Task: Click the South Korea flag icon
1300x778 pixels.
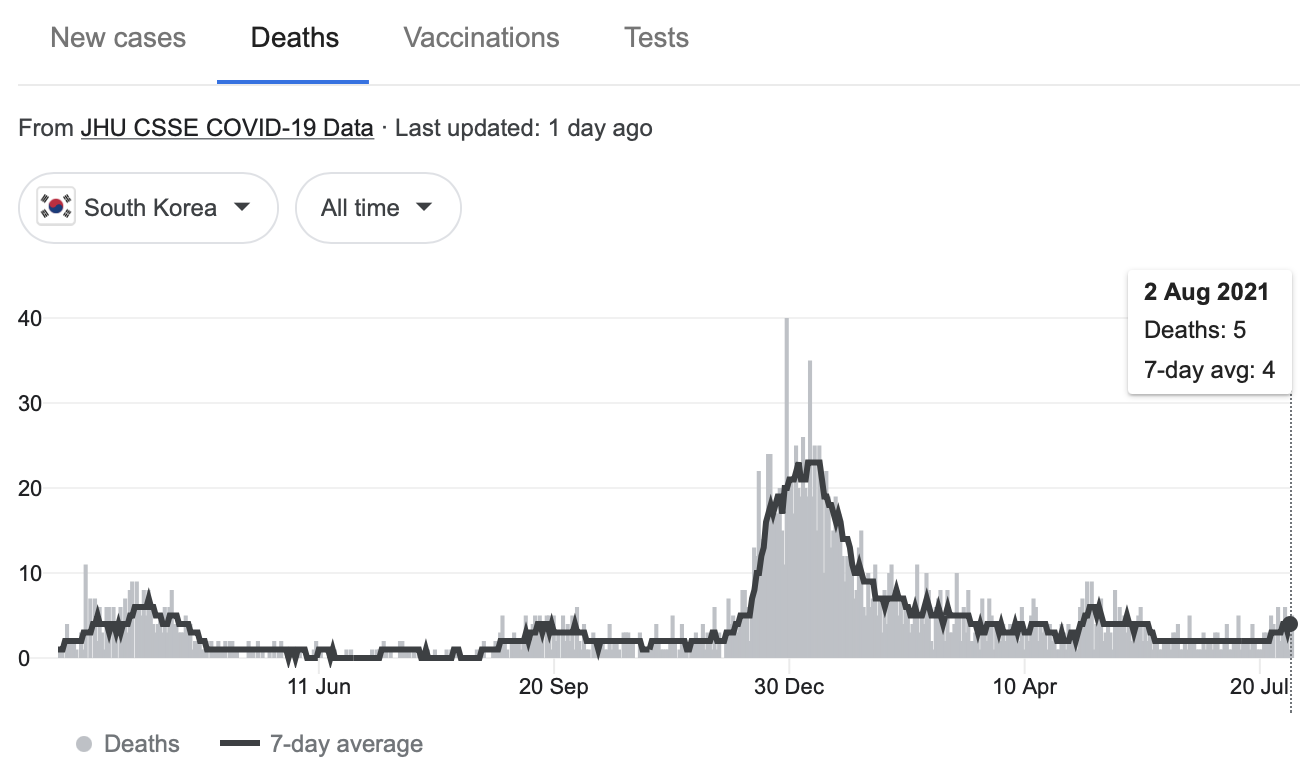Action: 56,207
